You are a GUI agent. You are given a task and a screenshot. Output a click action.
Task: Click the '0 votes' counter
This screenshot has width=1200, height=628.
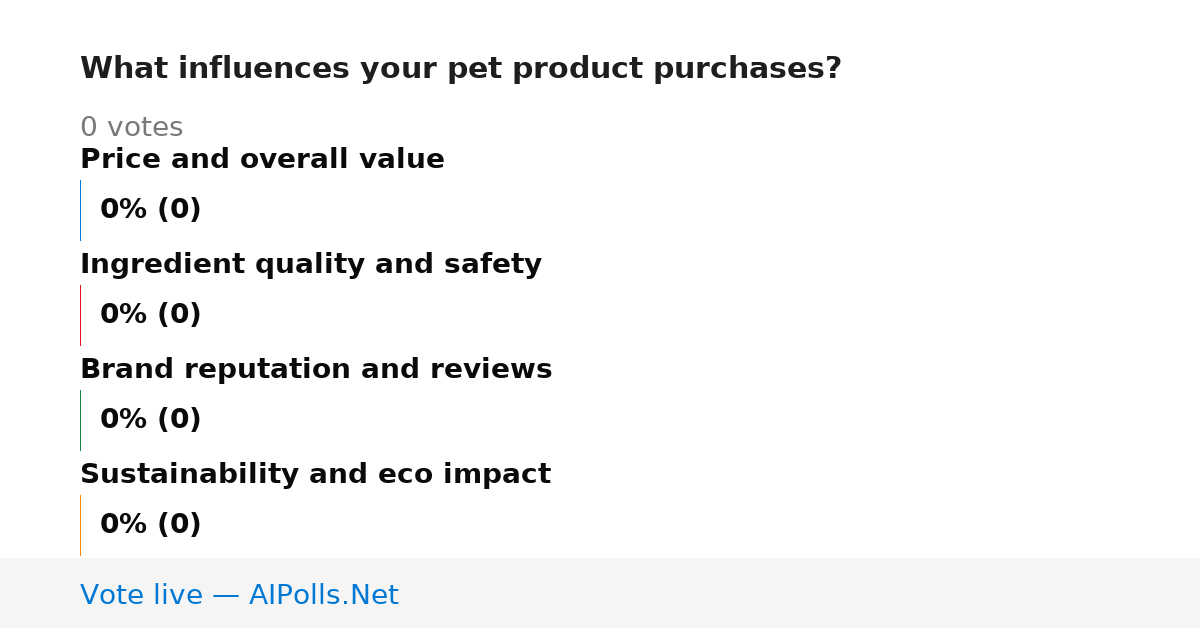click(x=131, y=128)
